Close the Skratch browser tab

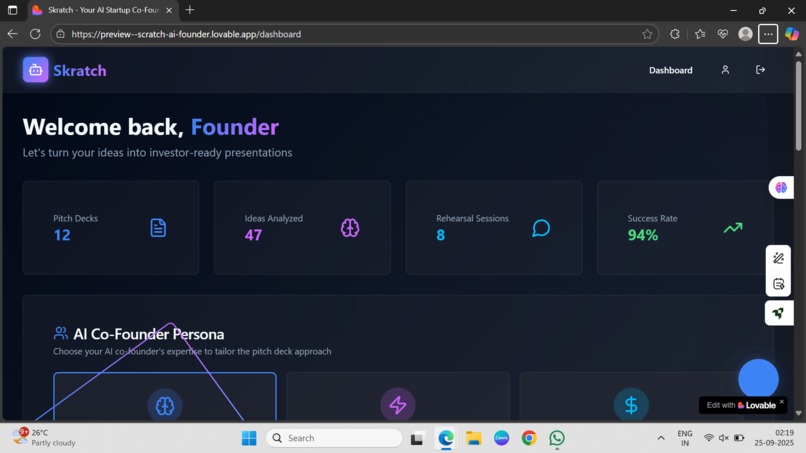point(169,10)
